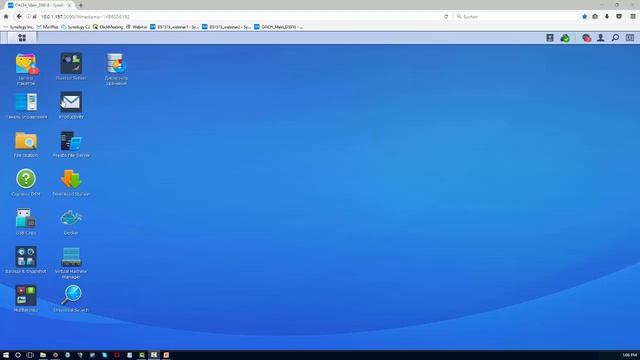Open the browser hamburger menu
This screenshot has width=640, height=360.
(x=633, y=16)
